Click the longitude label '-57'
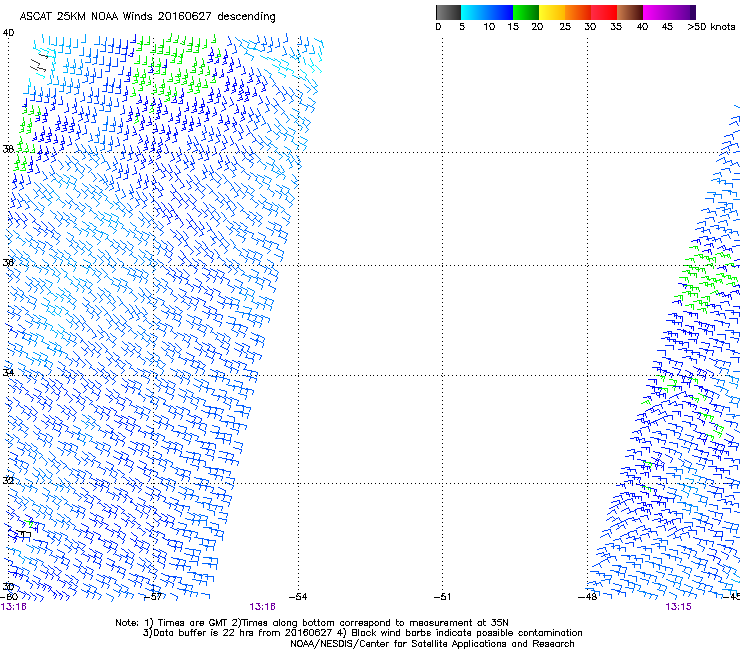 [x=153, y=597]
